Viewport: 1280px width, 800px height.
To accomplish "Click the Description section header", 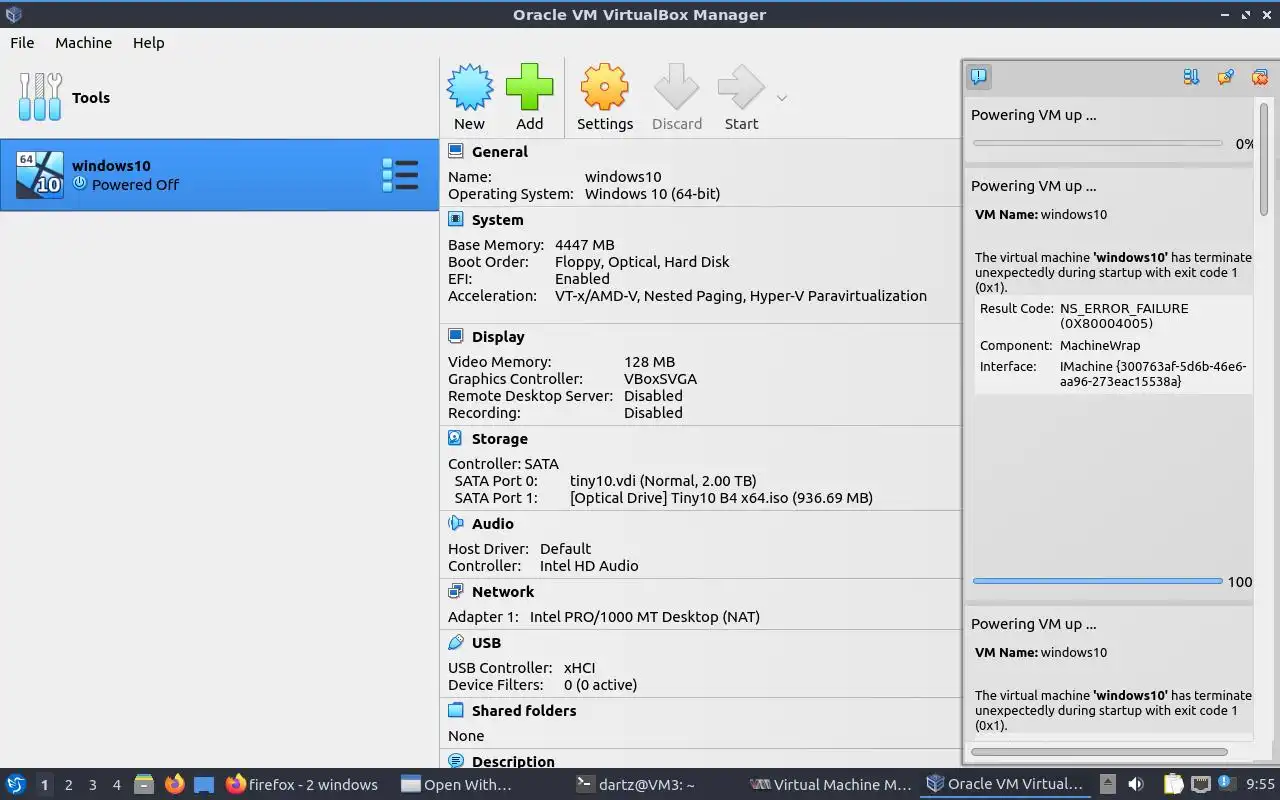I will 513,761.
